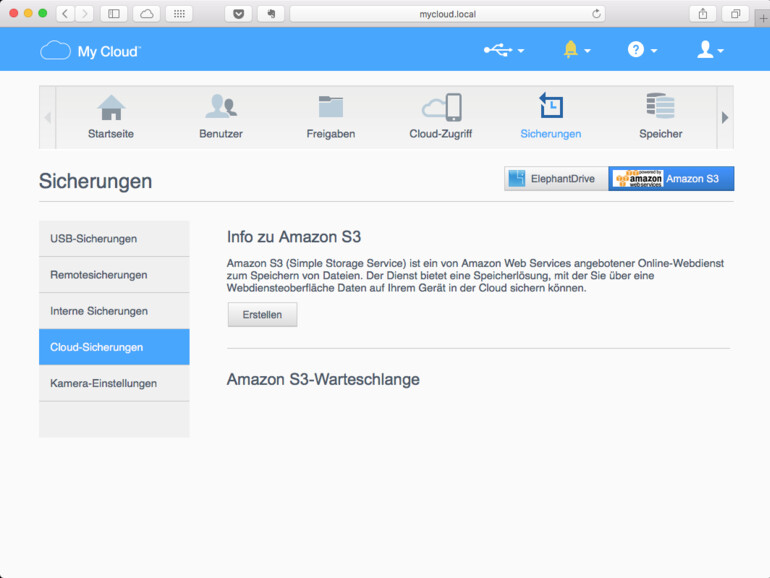
Task: Open a new tab with plus button
Action: click(763, 19)
